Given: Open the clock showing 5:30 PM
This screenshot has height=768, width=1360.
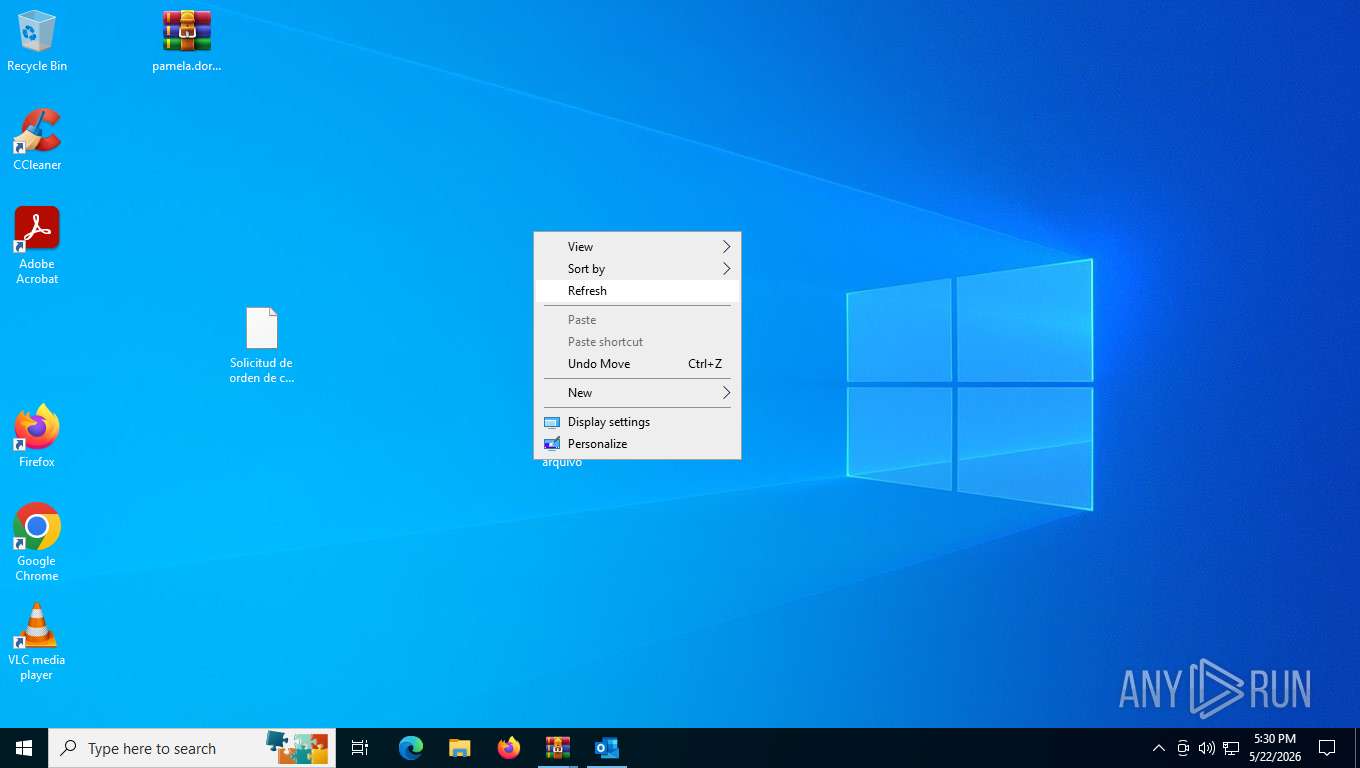Looking at the screenshot, I should tap(1275, 748).
